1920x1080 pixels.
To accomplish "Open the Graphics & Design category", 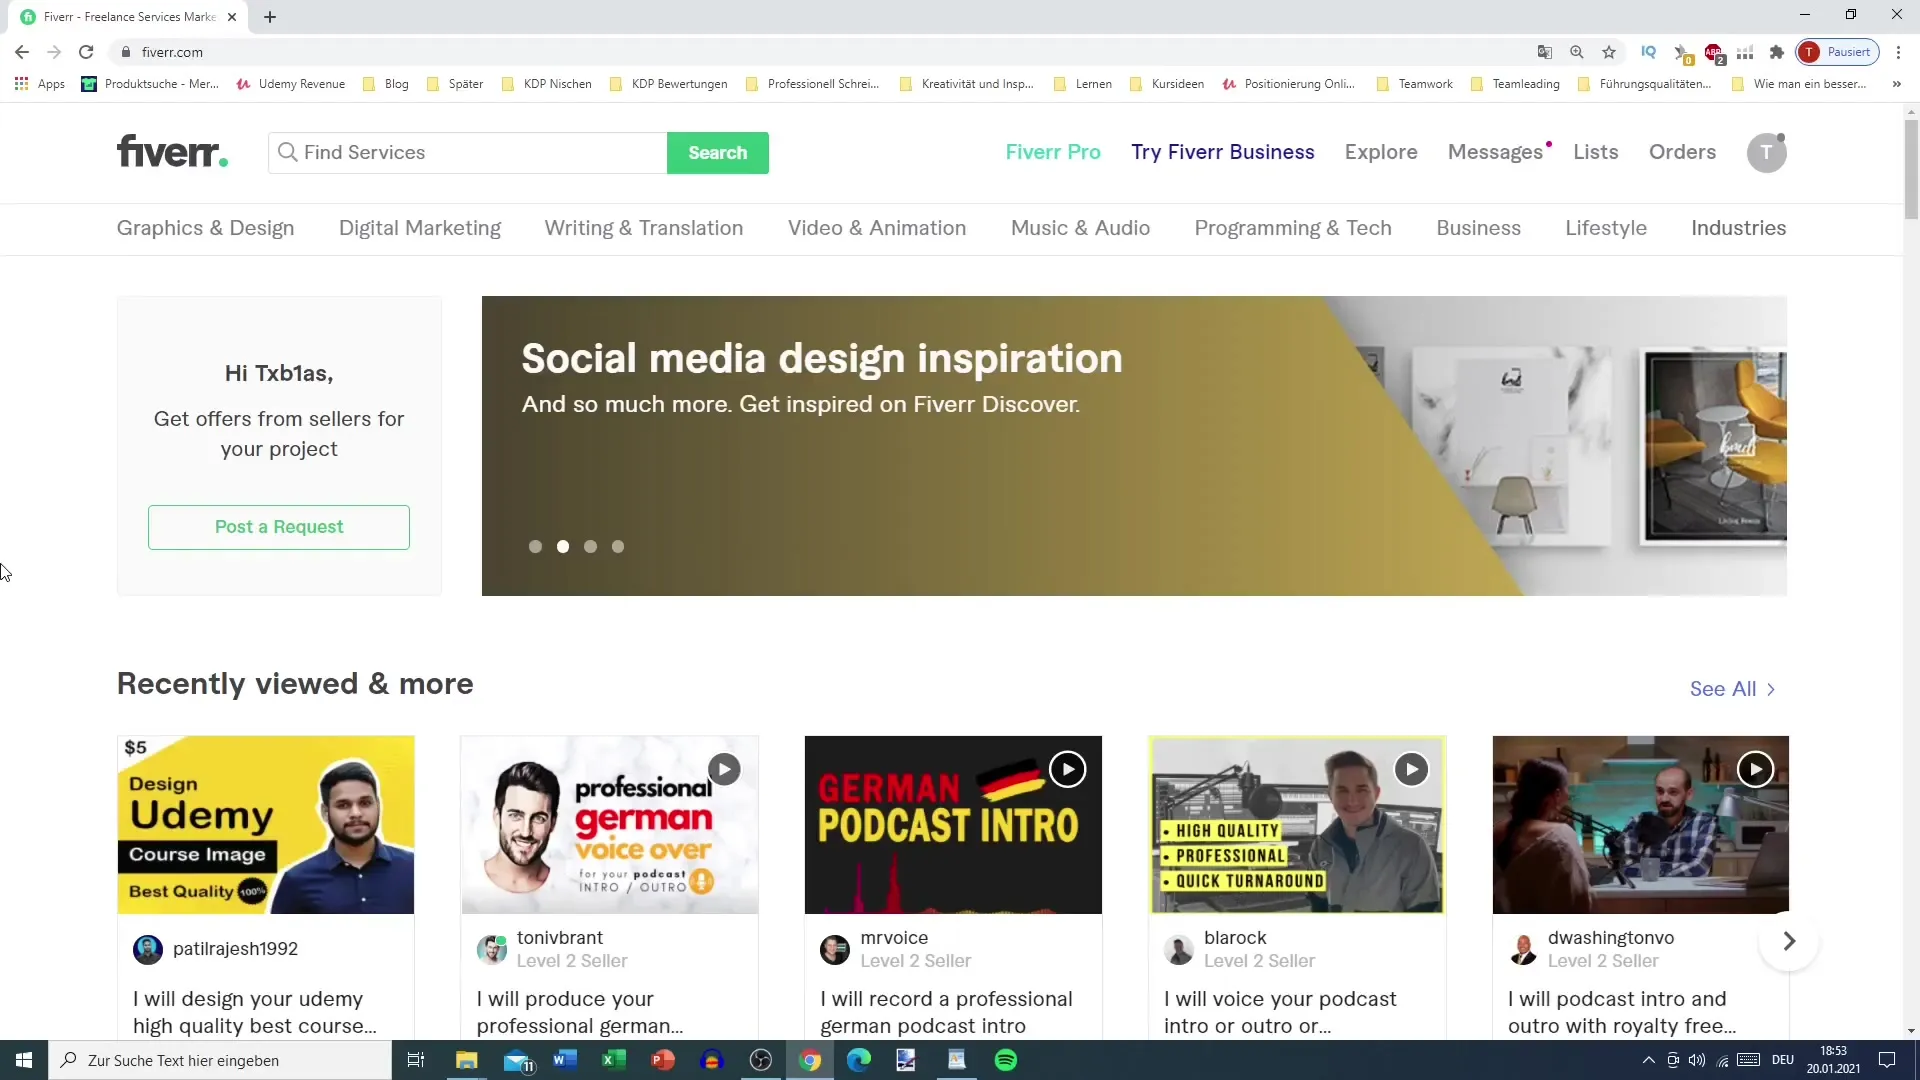I will 206,228.
